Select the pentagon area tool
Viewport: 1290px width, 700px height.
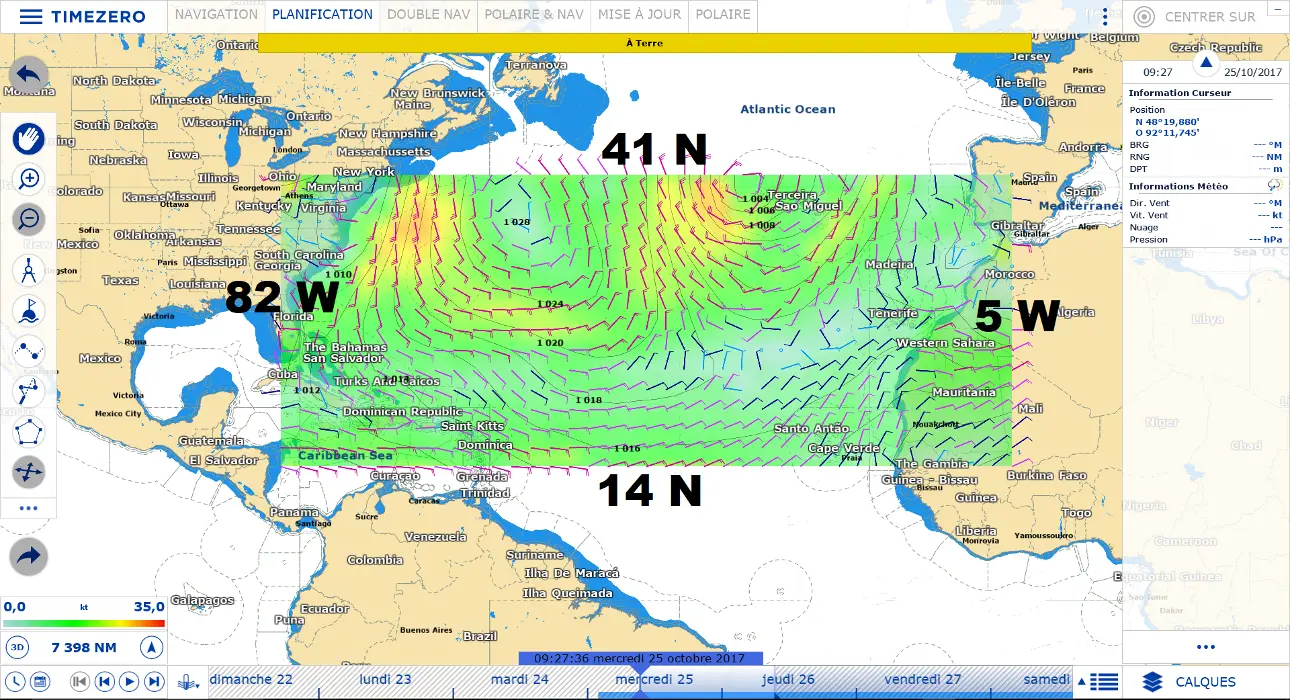(29, 432)
